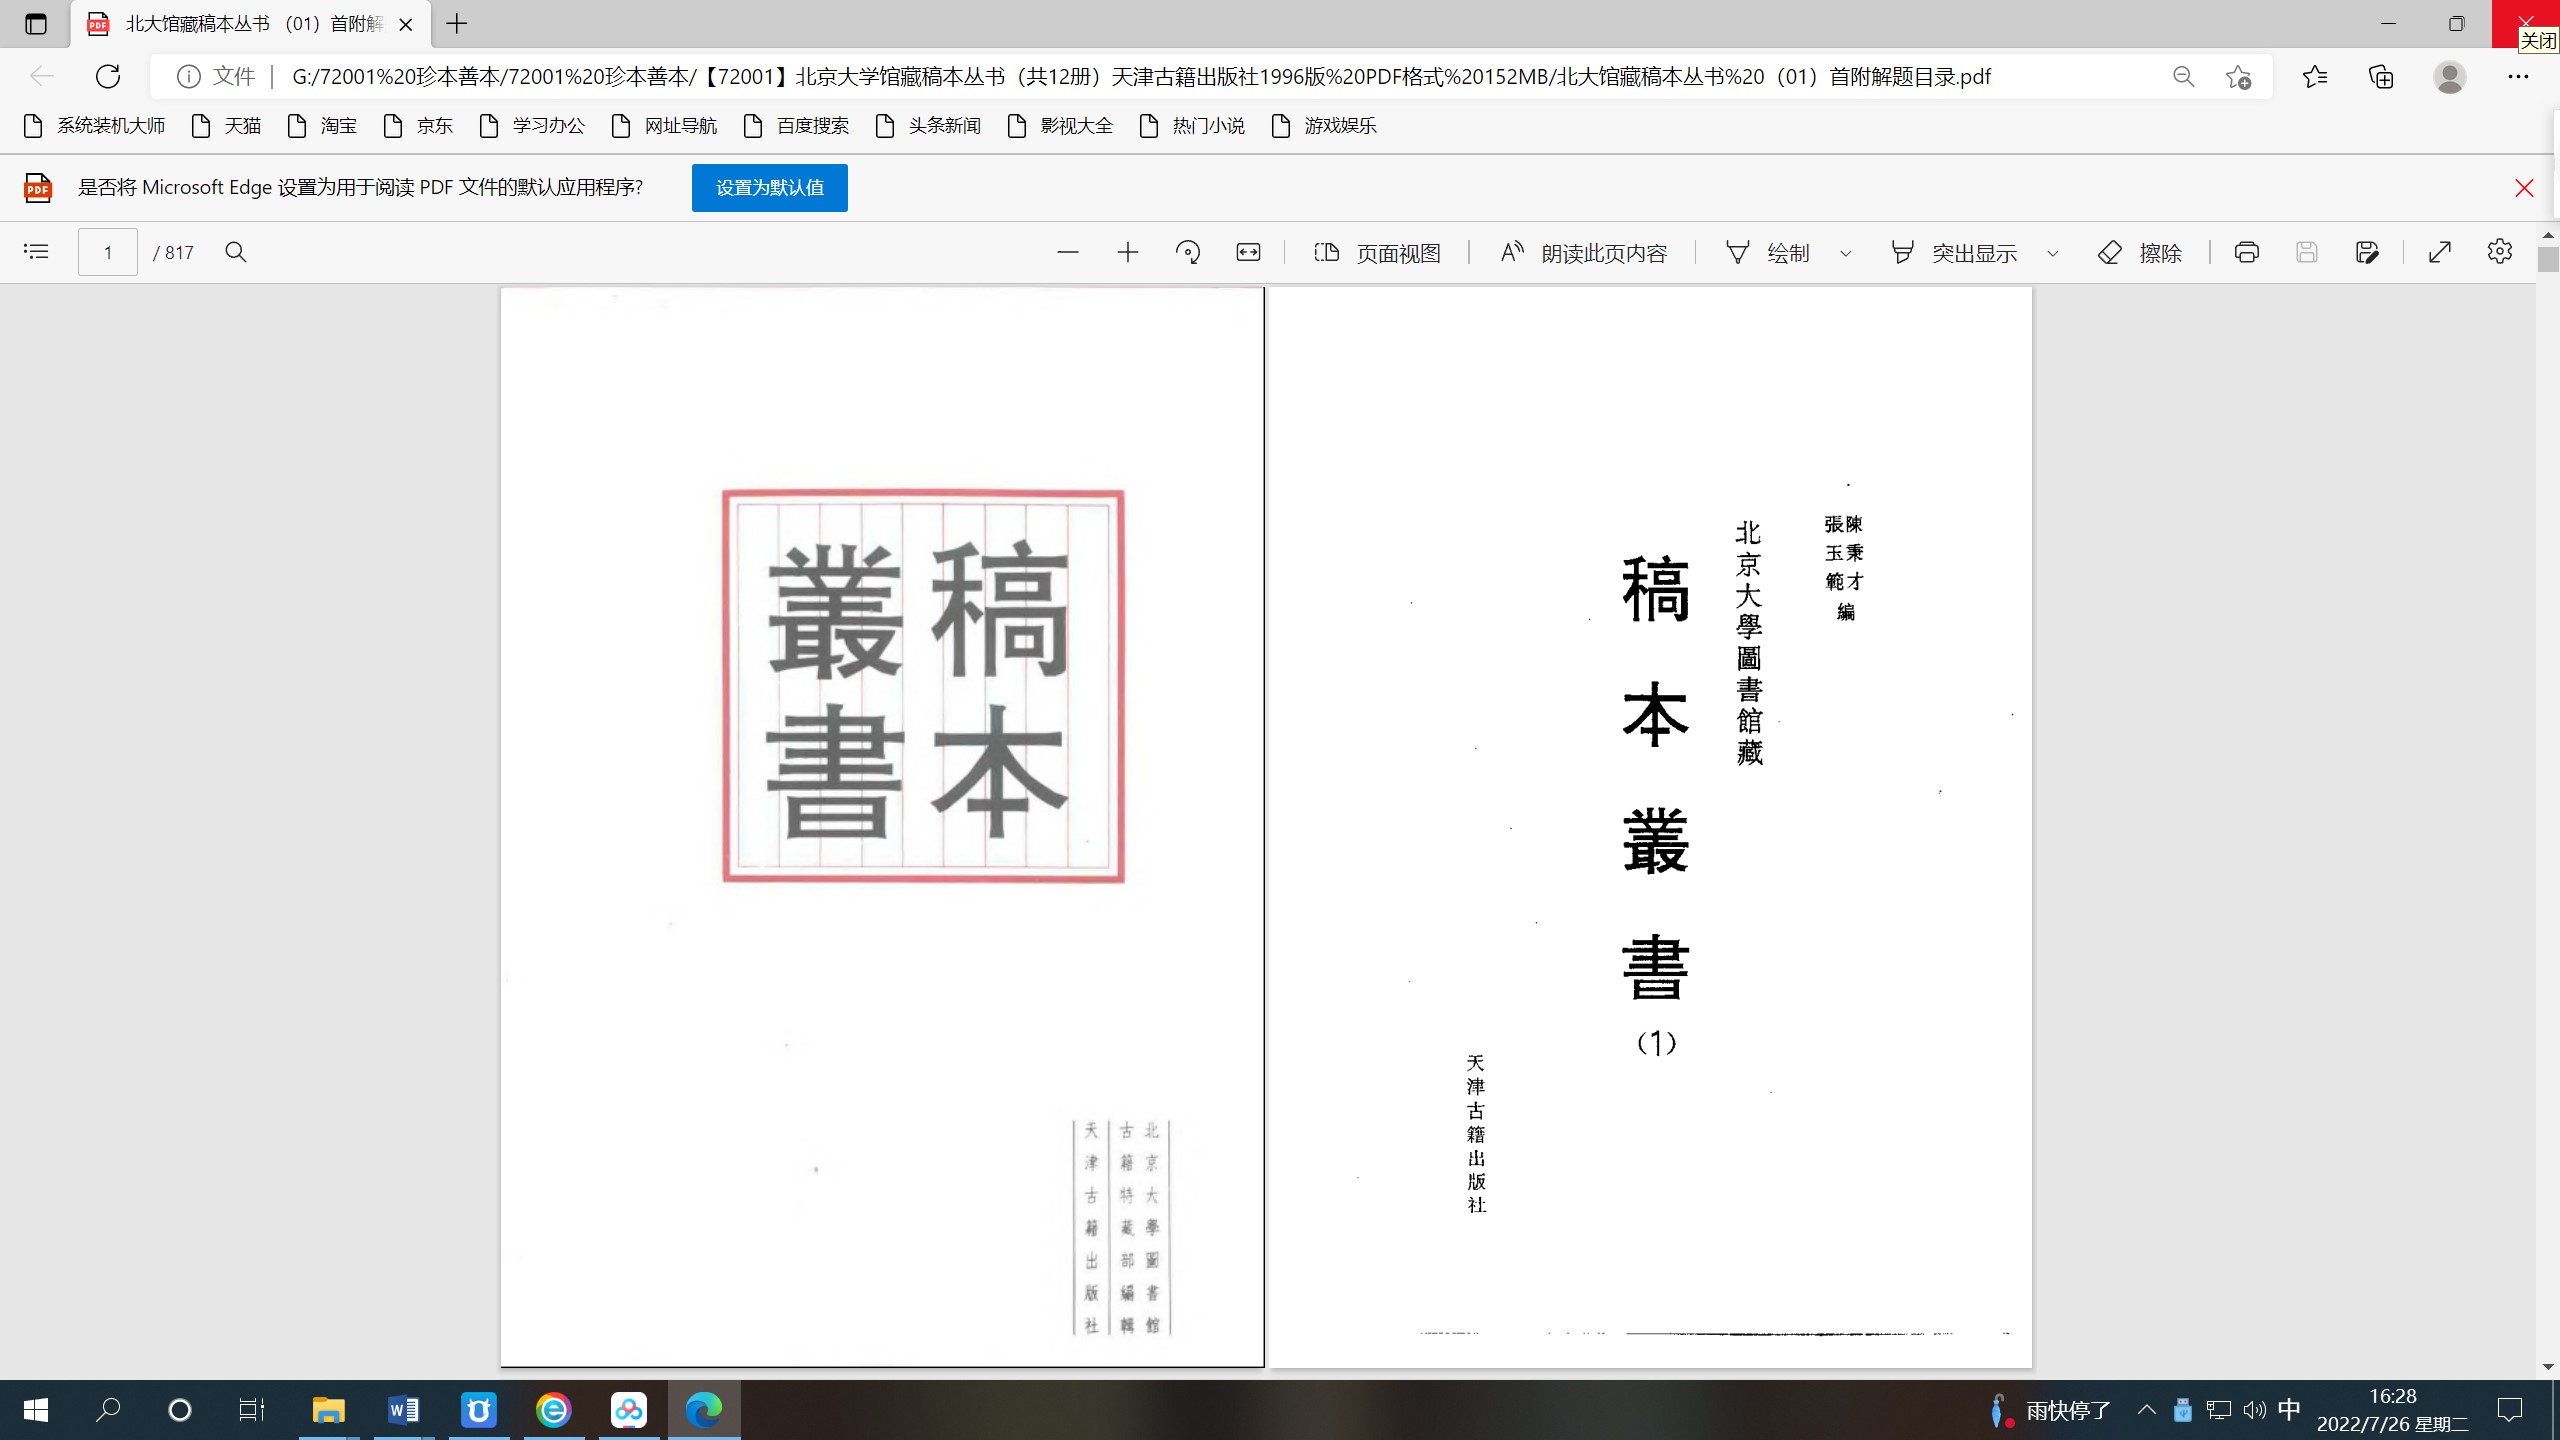Image resolution: width=2560 pixels, height=1440 pixels.
Task: Open the 网址导航 bookmark
Action: pyautogui.click(x=664, y=126)
